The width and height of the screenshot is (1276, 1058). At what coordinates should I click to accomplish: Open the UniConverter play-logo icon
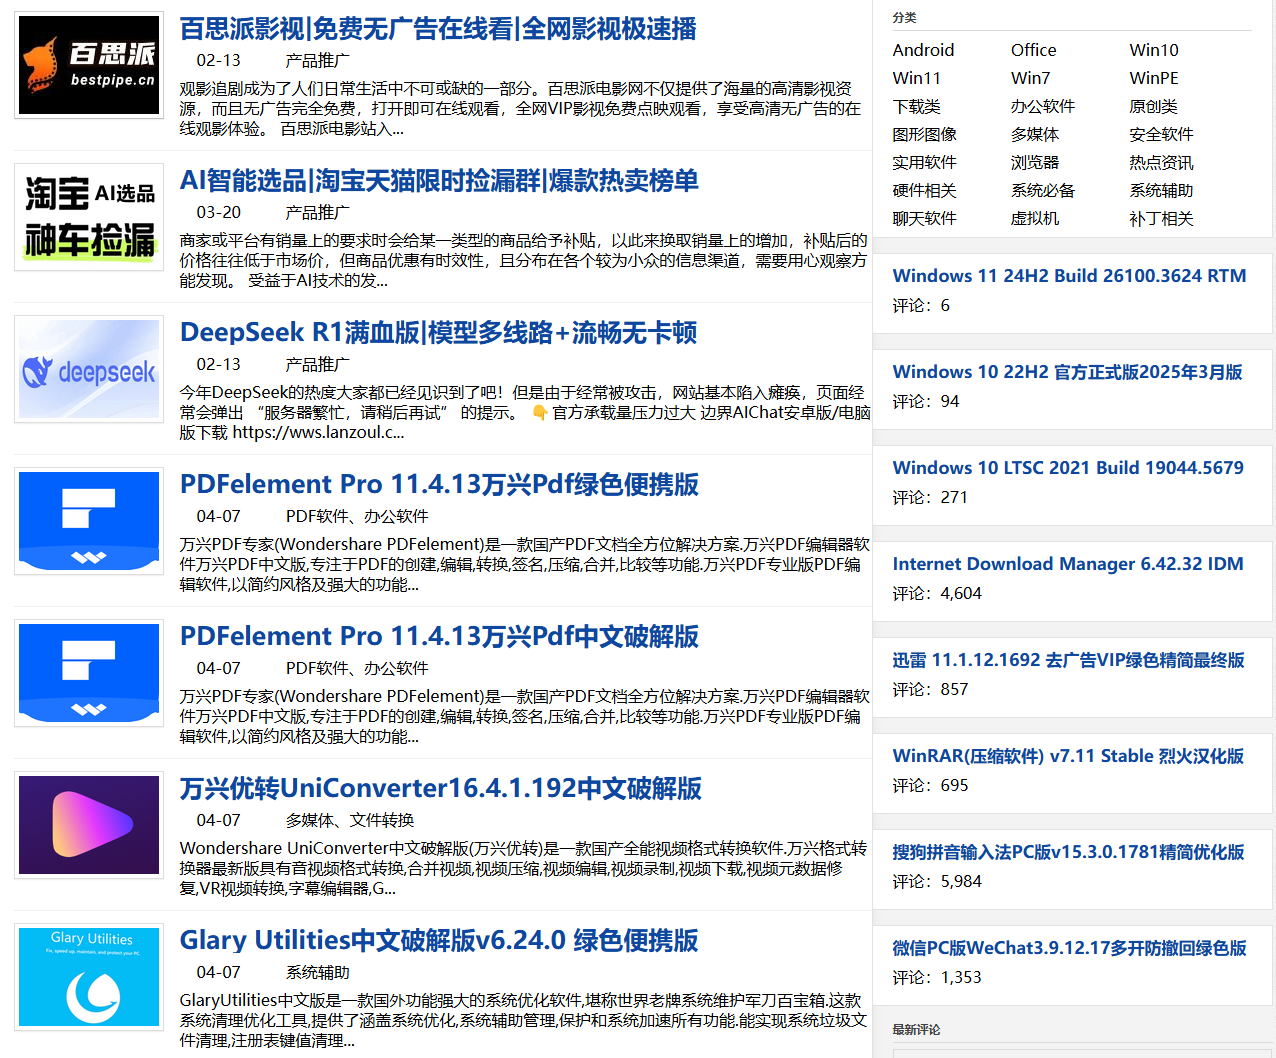[89, 825]
